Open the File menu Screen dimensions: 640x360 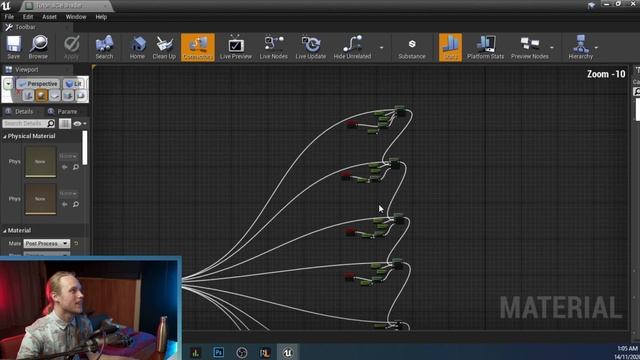(9, 17)
